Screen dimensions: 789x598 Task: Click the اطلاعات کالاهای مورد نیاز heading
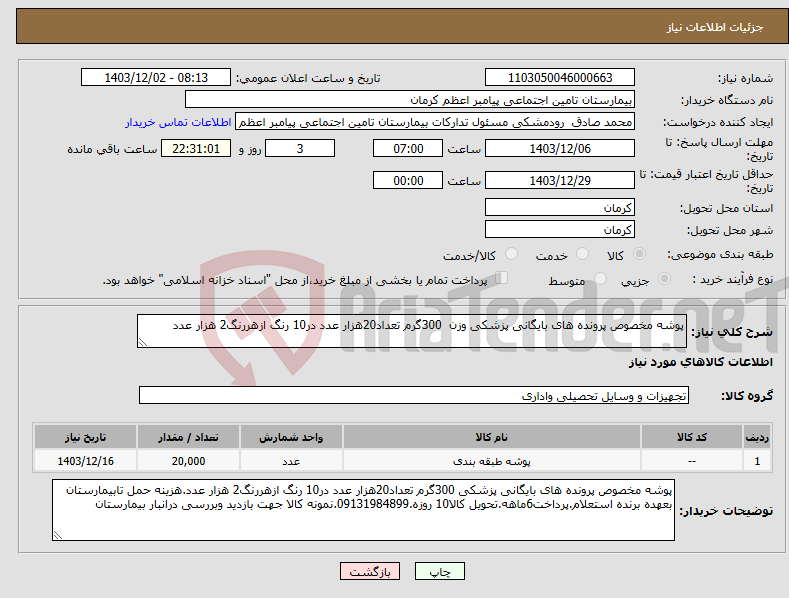(700, 362)
